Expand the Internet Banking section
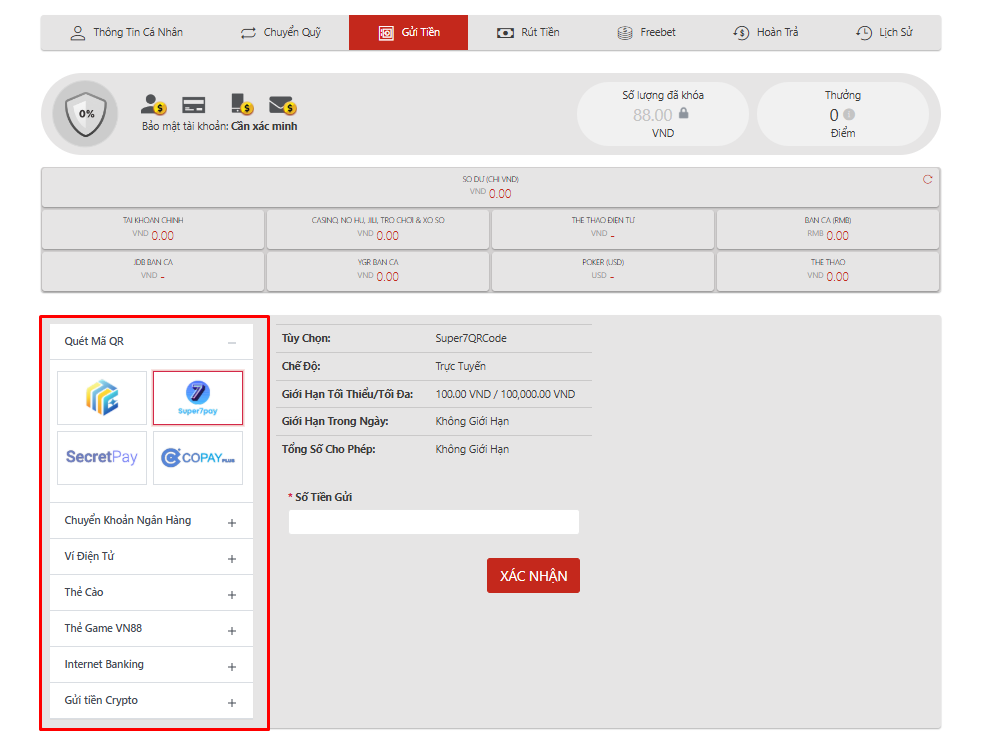This screenshot has width=985, height=747. tap(151, 665)
